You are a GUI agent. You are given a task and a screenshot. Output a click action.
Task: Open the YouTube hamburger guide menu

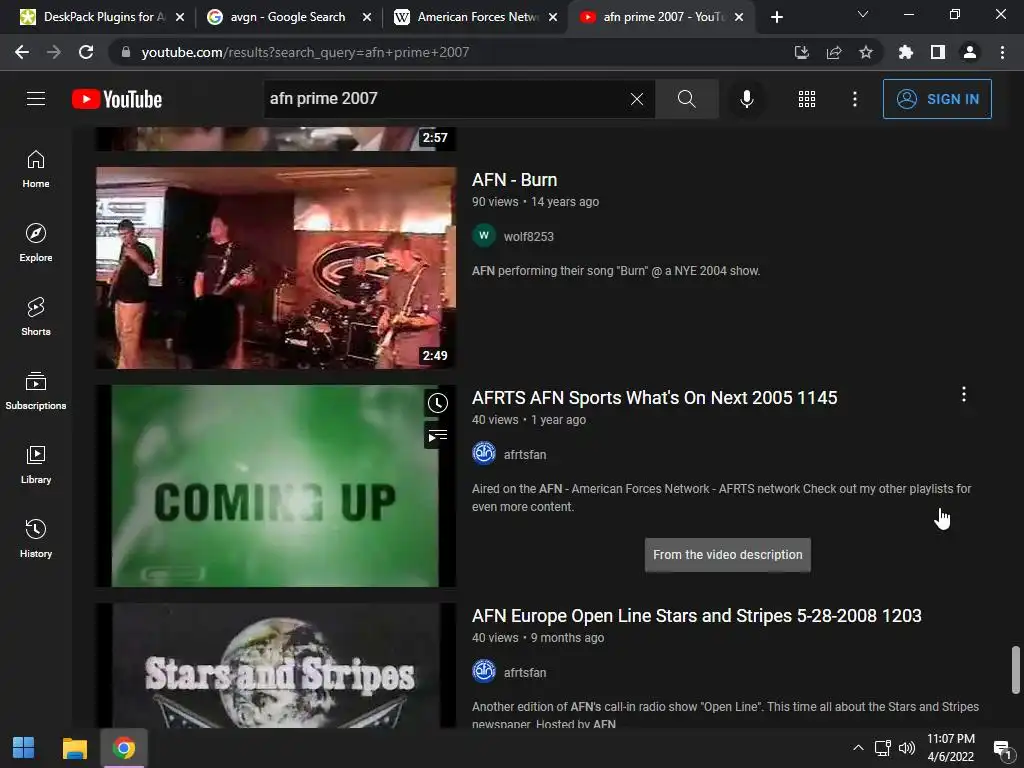(x=36, y=99)
